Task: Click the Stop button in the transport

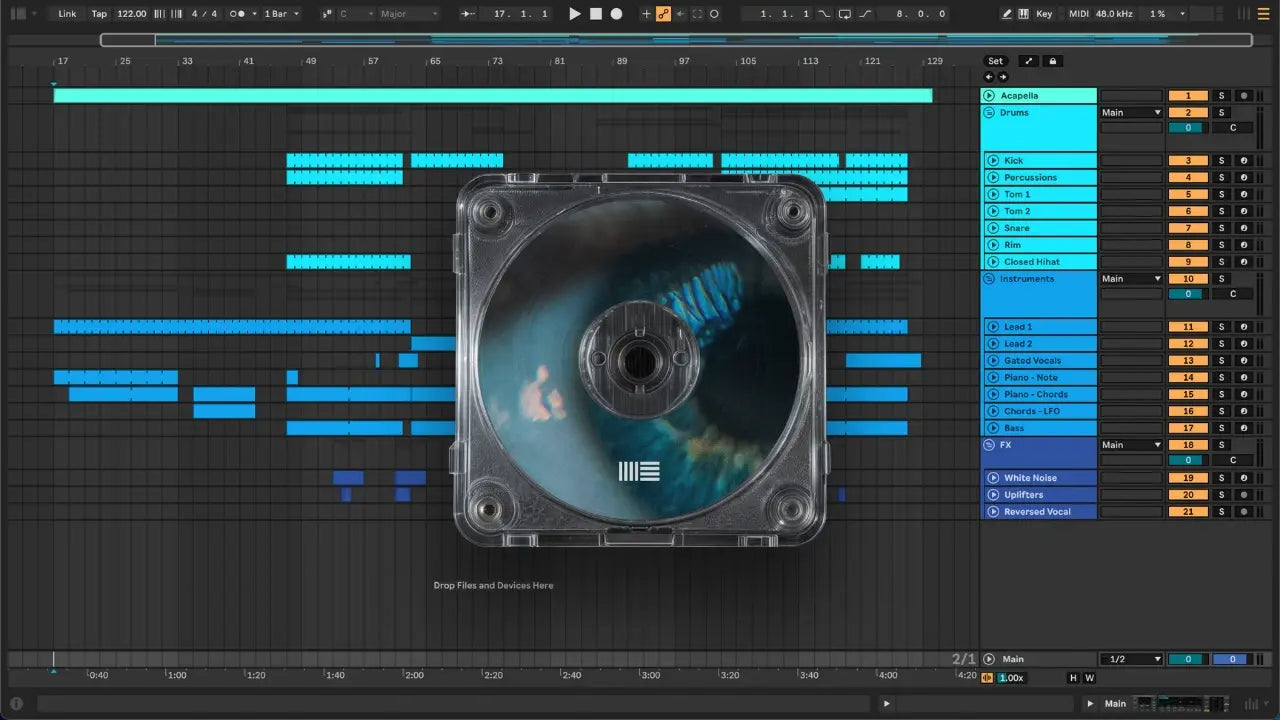Action: [596, 14]
